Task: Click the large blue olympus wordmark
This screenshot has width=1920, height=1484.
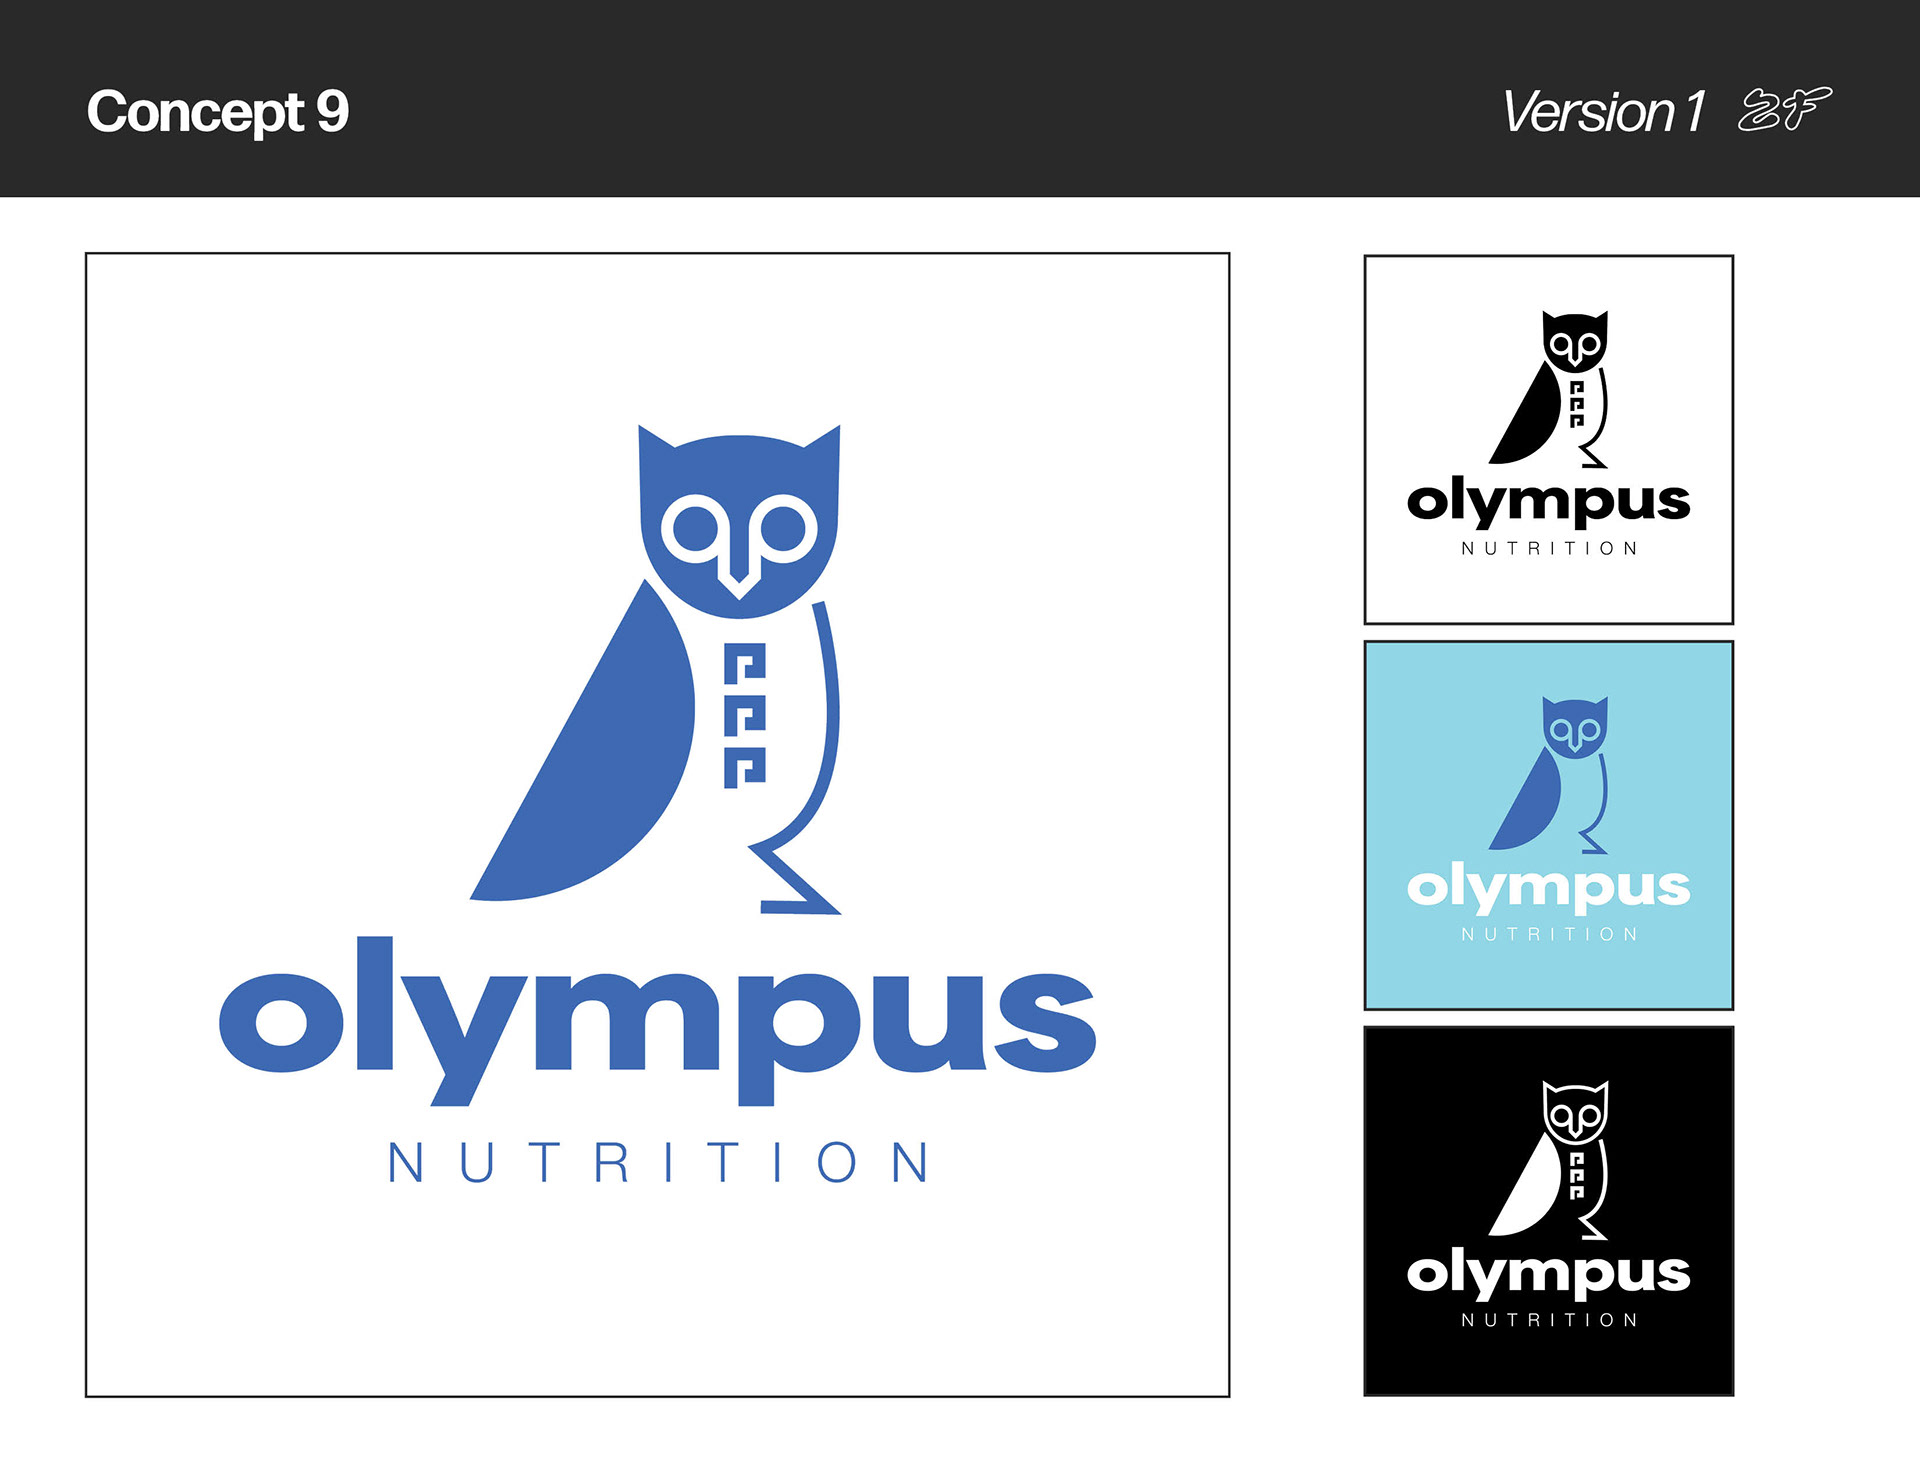Action: pos(658,1021)
